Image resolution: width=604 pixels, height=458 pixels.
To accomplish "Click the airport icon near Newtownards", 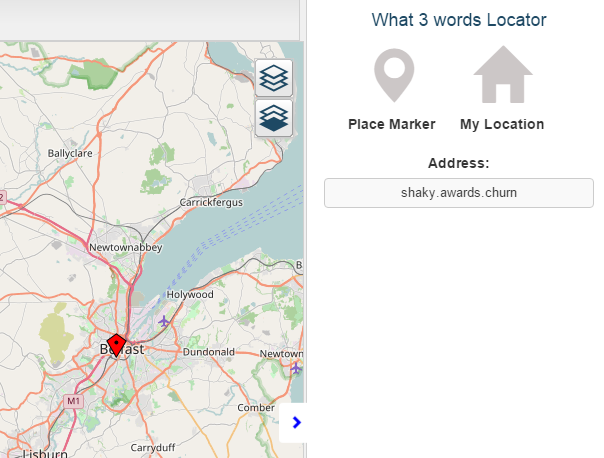I will [296, 368].
